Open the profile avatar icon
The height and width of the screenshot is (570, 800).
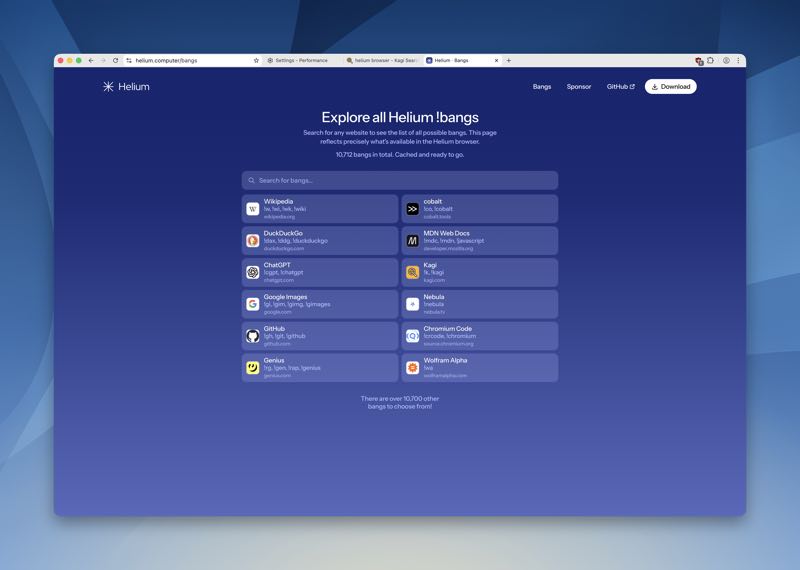tap(726, 60)
